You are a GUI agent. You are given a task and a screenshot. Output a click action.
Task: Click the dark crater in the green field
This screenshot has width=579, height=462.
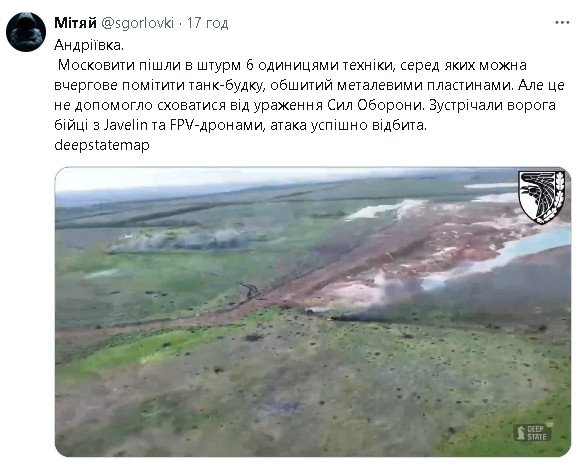(254, 338)
